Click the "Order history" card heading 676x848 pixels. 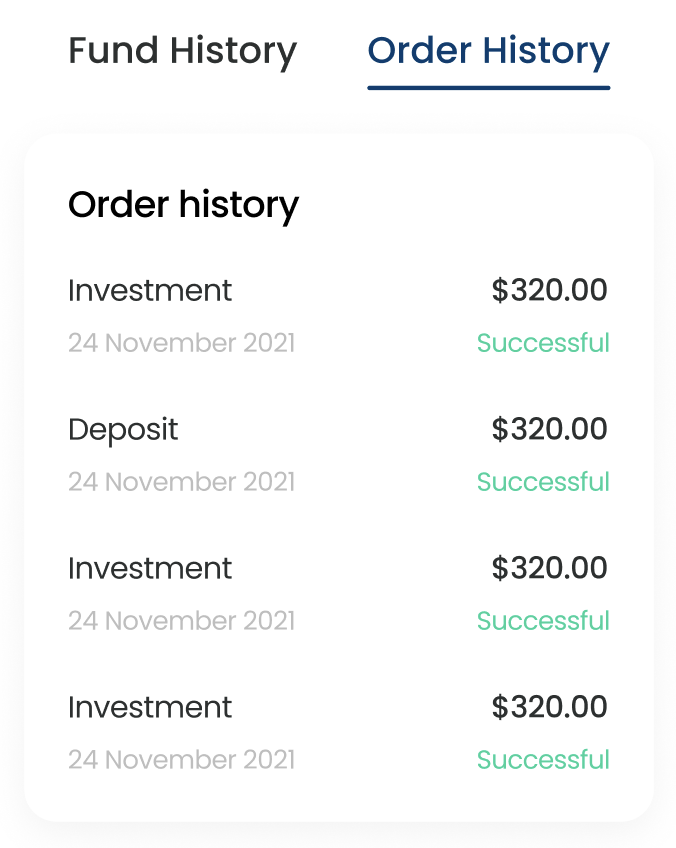(x=183, y=205)
